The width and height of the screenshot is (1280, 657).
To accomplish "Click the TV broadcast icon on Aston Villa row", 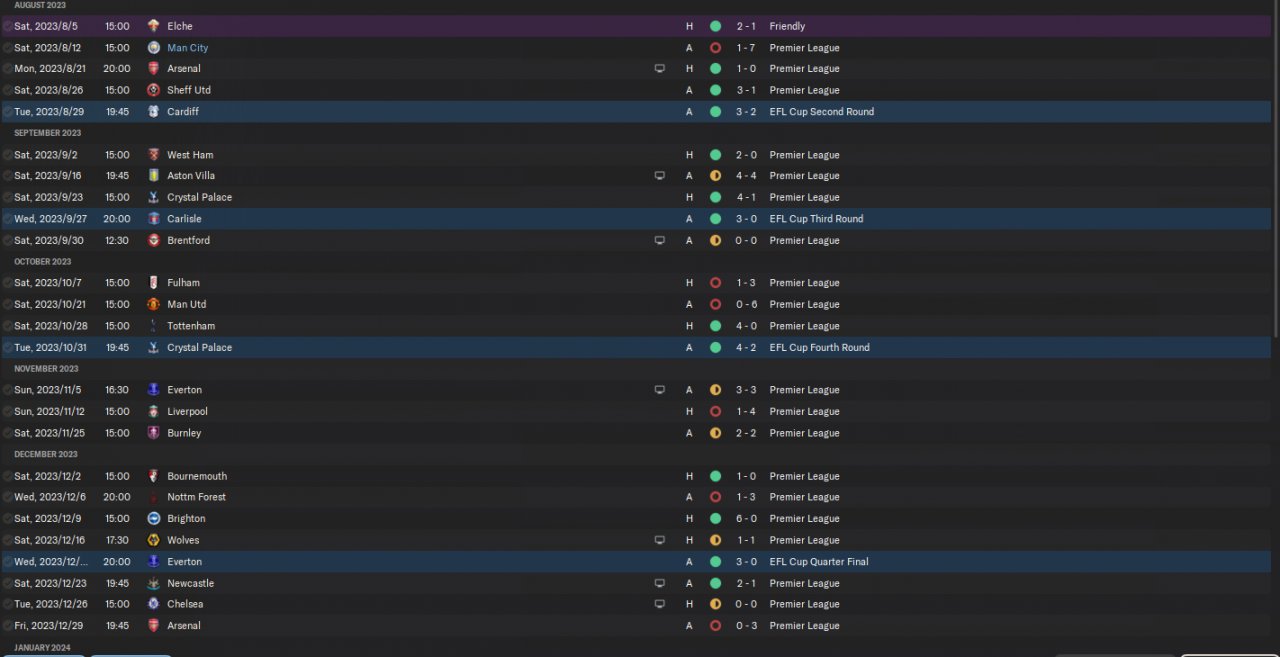I will point(659,176).
